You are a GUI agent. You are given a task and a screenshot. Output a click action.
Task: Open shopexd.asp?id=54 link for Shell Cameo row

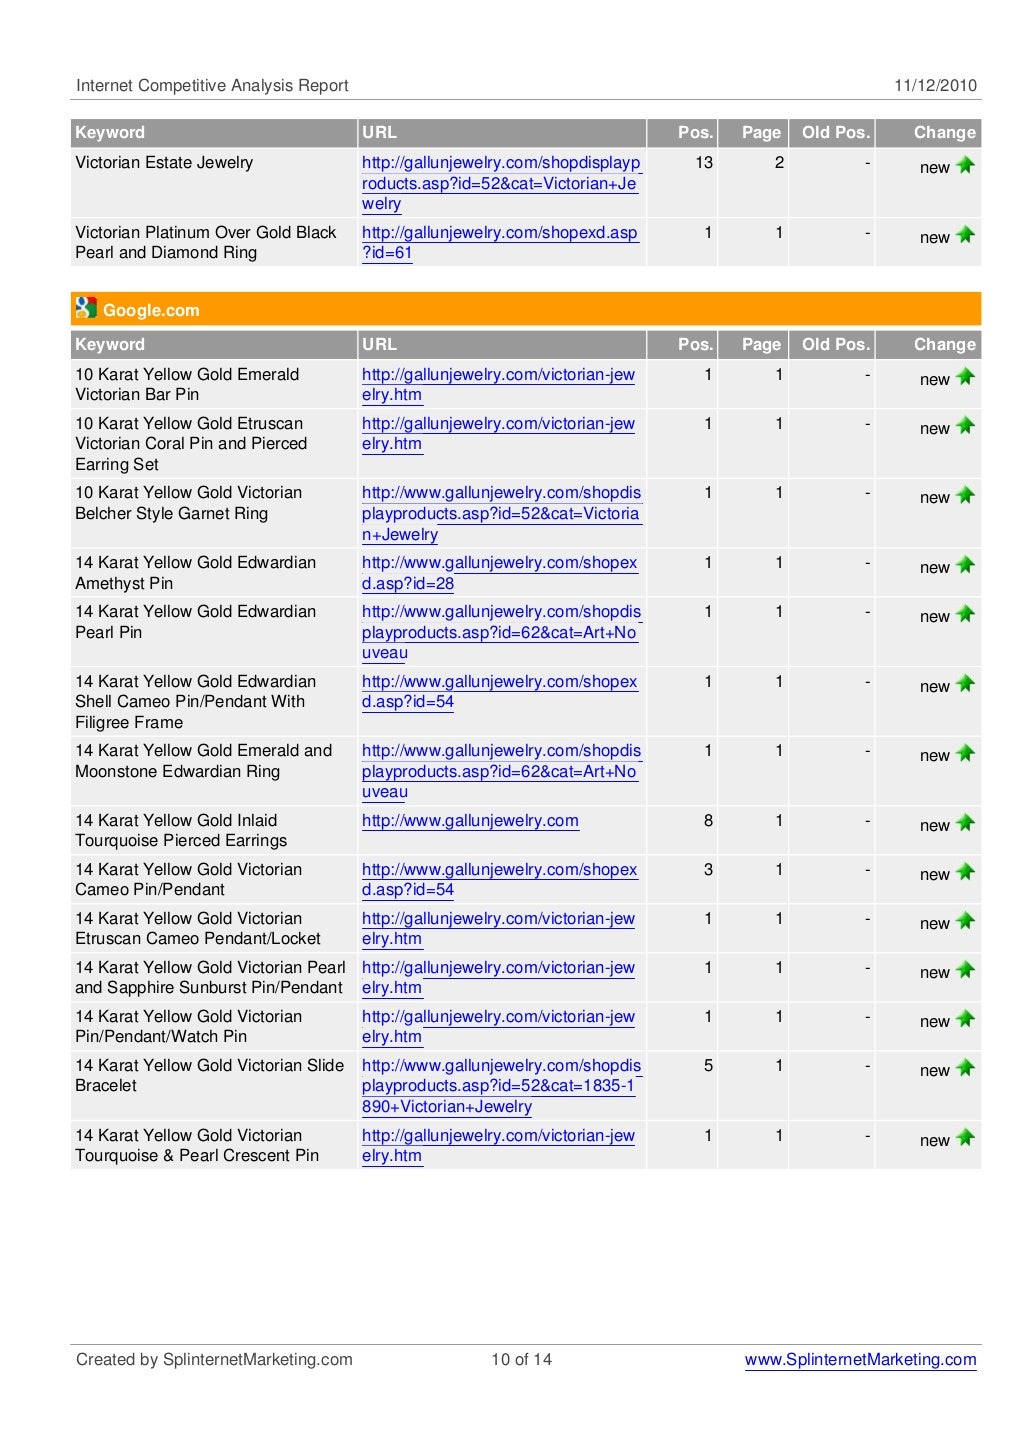pyautogui.click(x=499, y=691)
